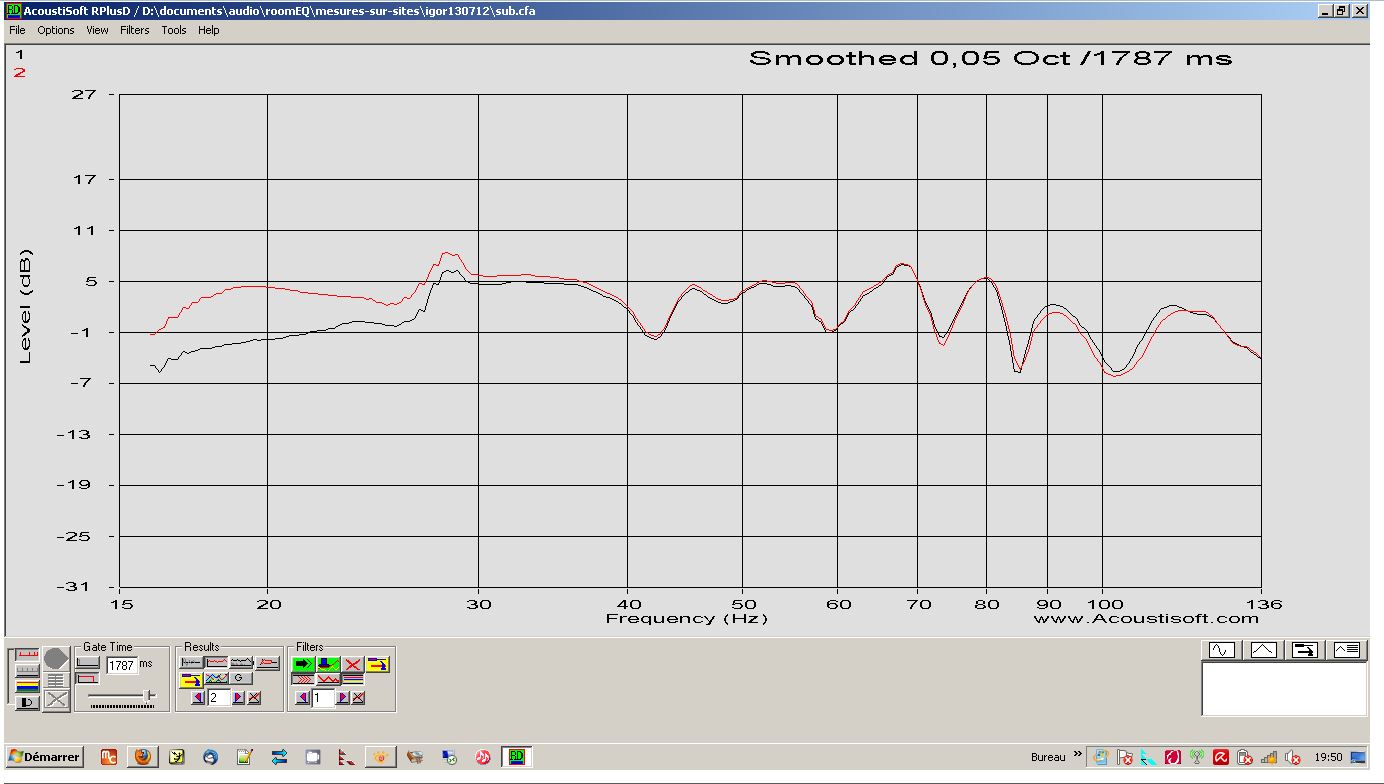Click the yellow arrow icon in Filters
Image resolution: width=1384 pixels, height=784 pixels.
(x=377, y=664)
